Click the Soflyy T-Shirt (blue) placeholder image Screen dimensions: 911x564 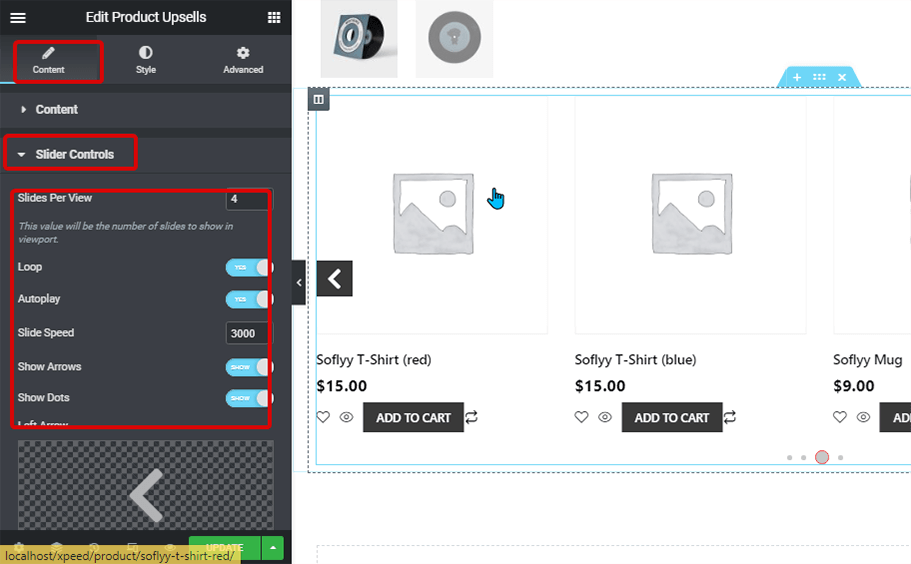click(691, 214)
